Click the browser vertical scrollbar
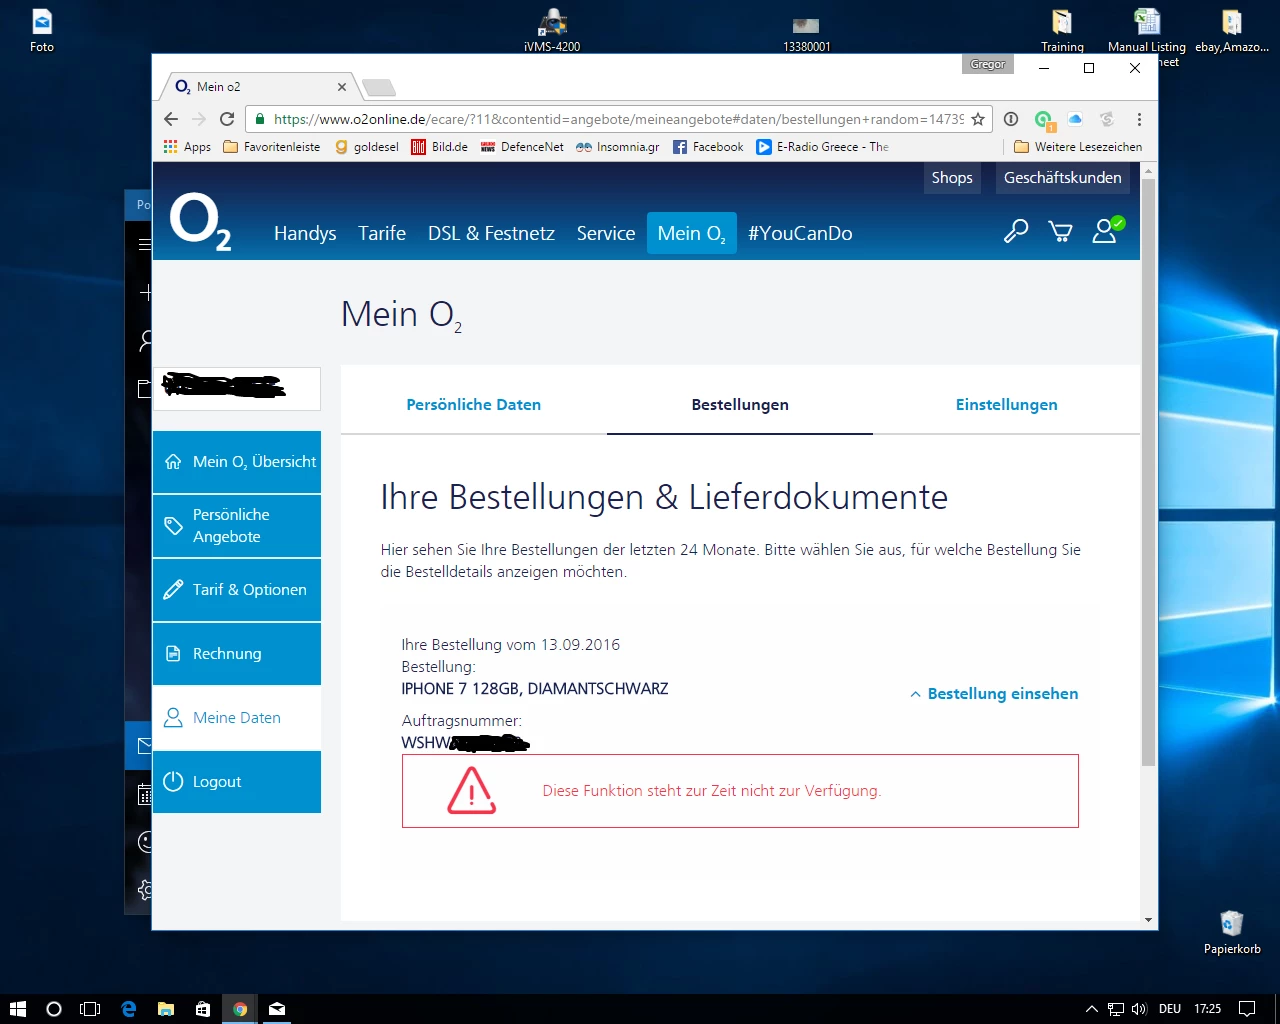This screenshot has height=1024, width=1280. (1148, 470)
